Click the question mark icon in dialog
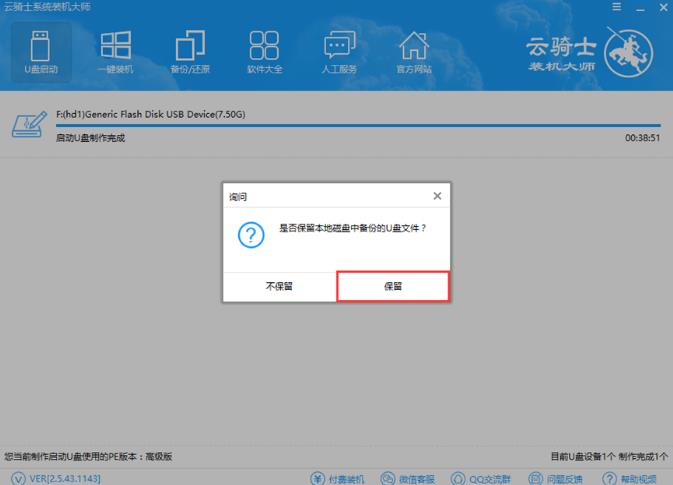 (x=251, y=235)
